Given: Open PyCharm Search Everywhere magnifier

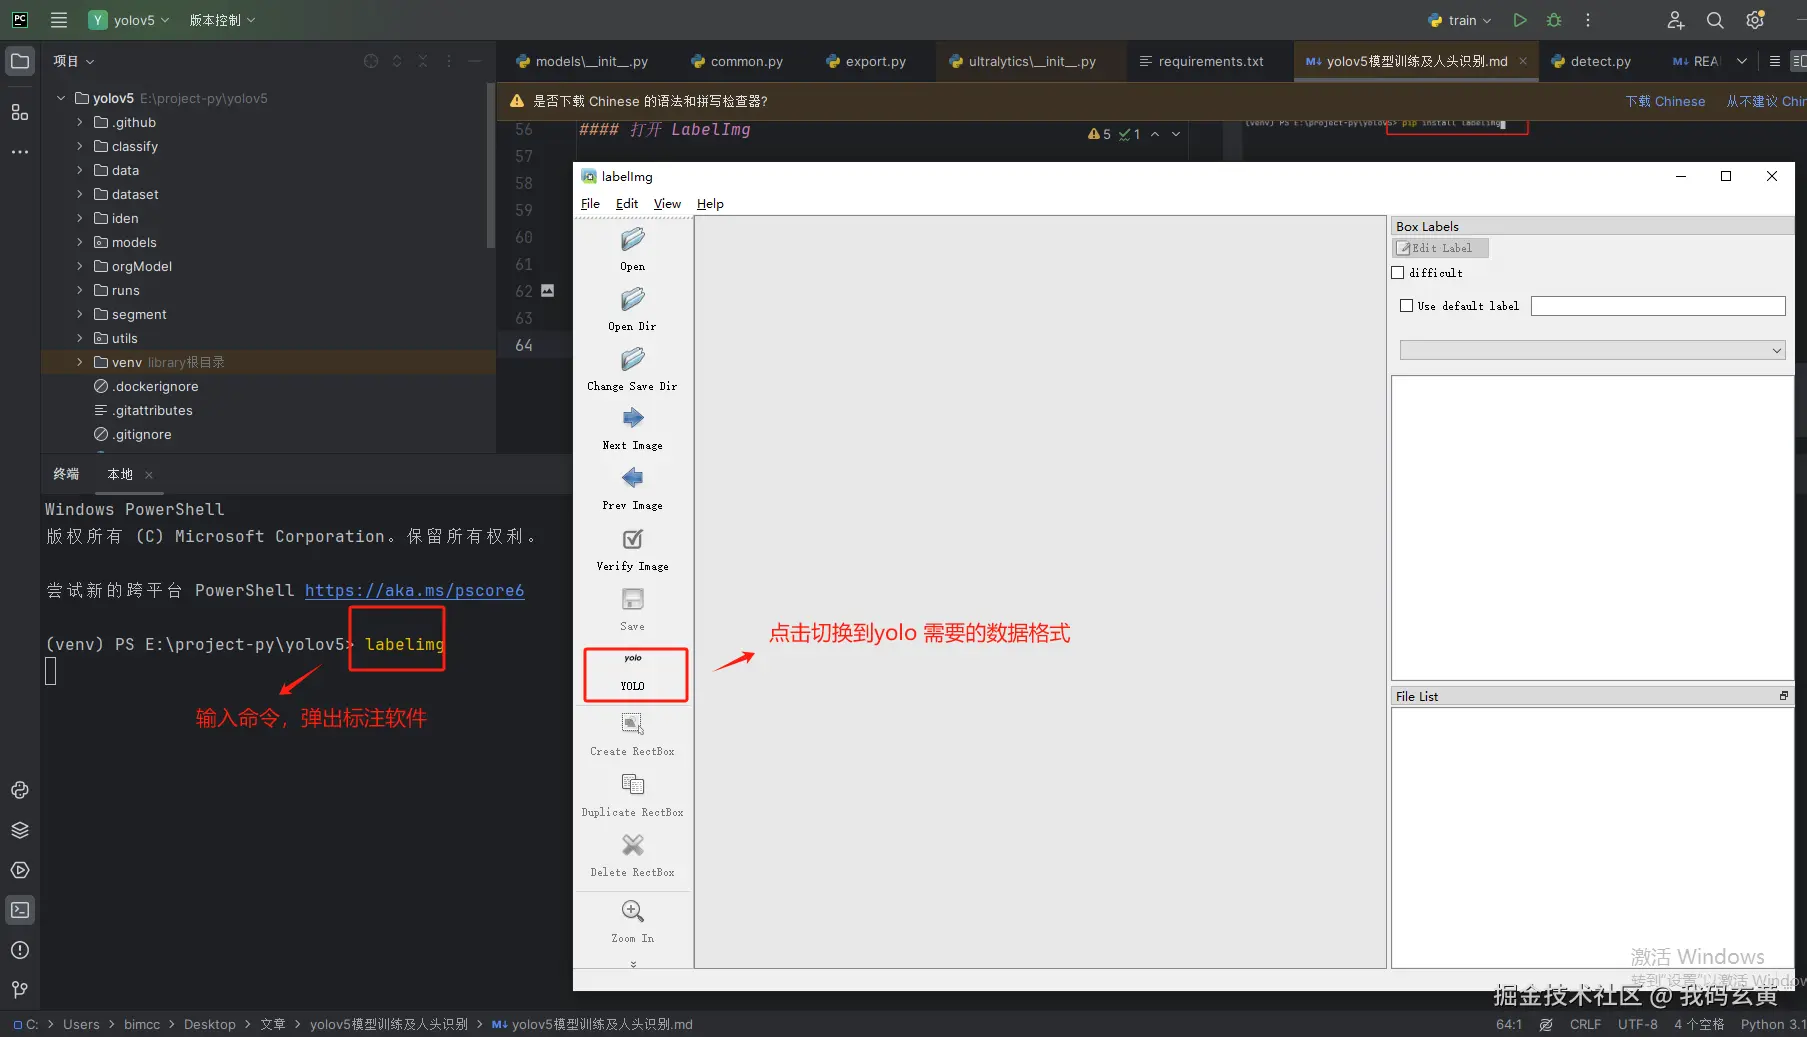Looking at the screenshot, I should click(x=1715, y=20).
